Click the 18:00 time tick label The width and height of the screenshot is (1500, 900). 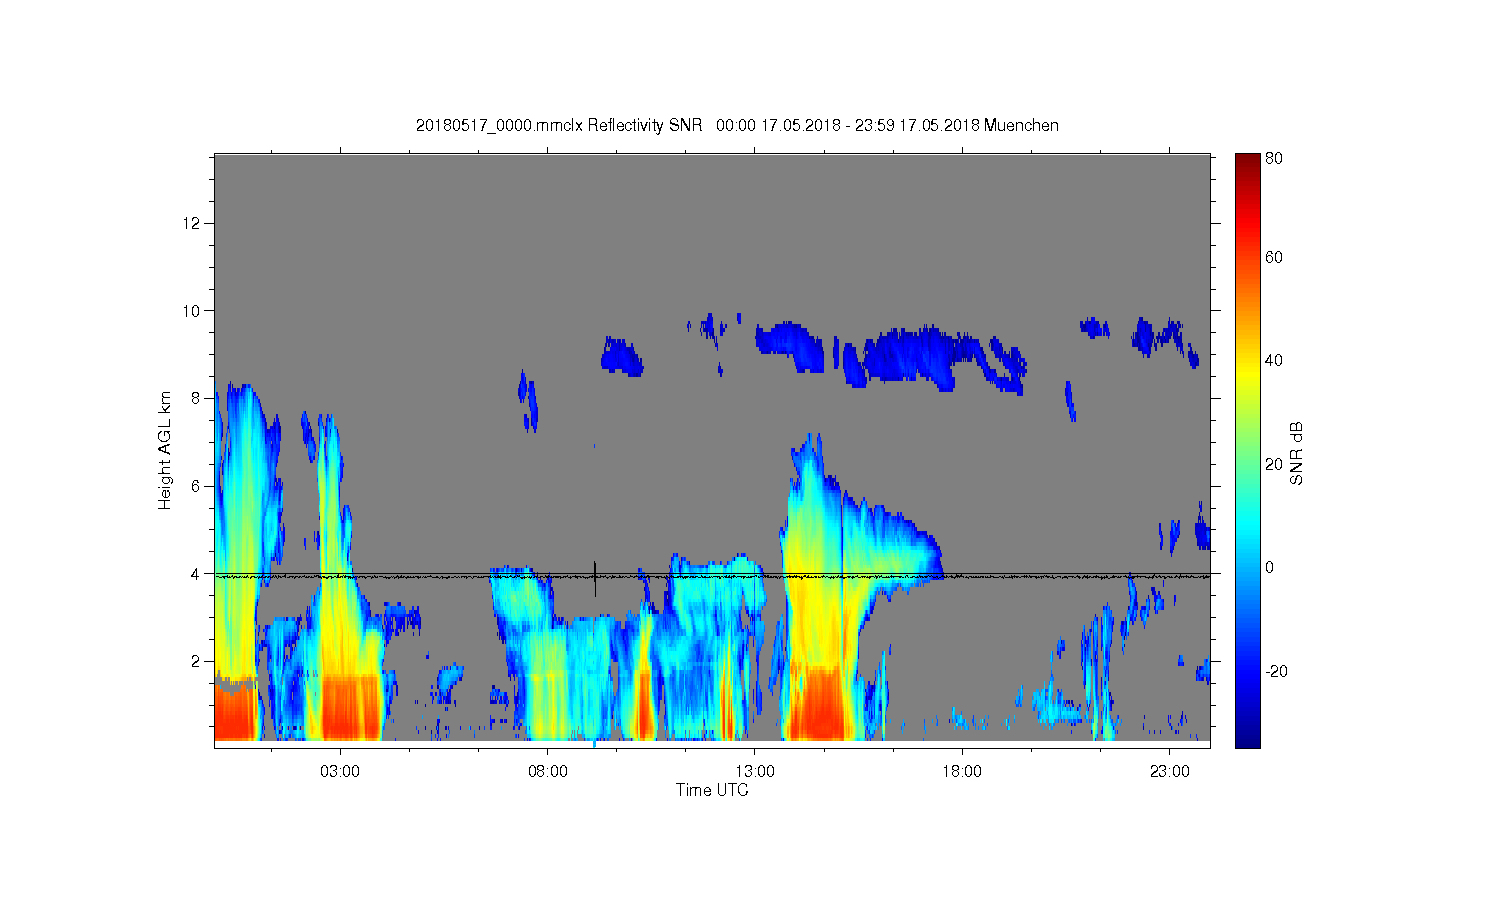coord(962,772)
